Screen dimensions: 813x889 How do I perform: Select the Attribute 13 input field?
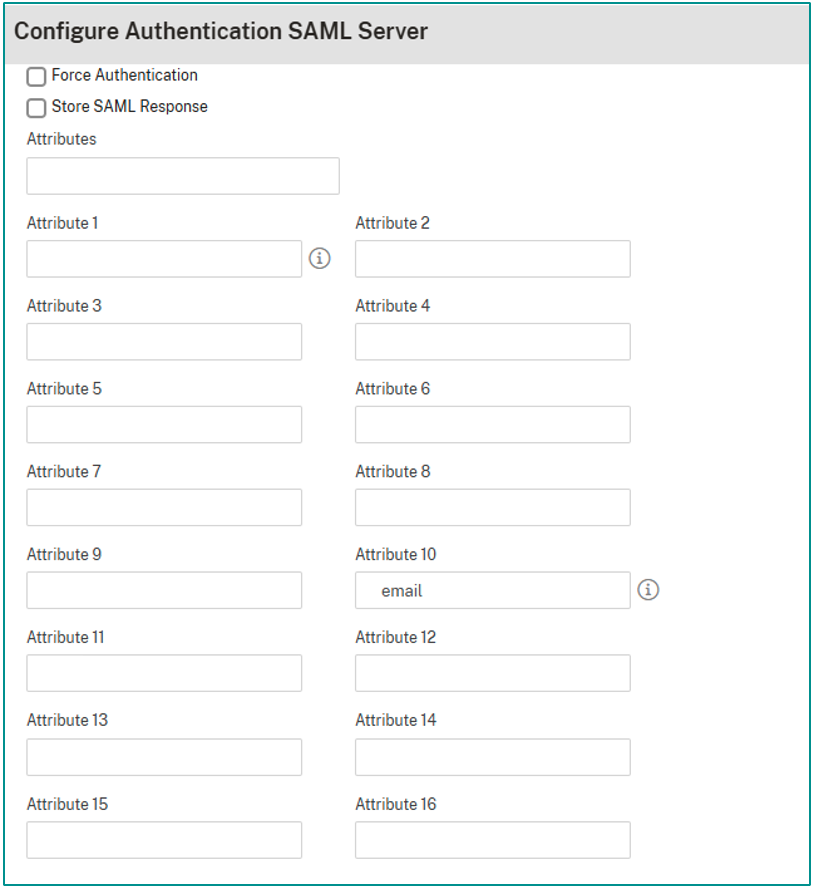point(163,757)
